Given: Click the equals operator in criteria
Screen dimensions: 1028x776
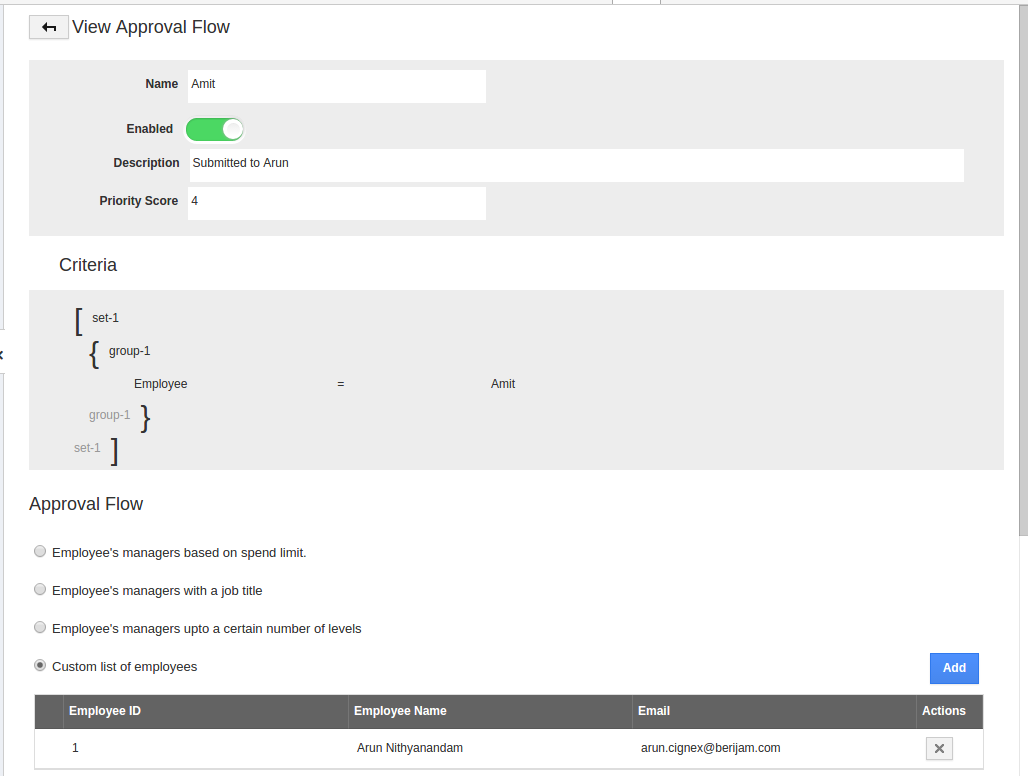Looking at the screenshot, I should [341, 384].
